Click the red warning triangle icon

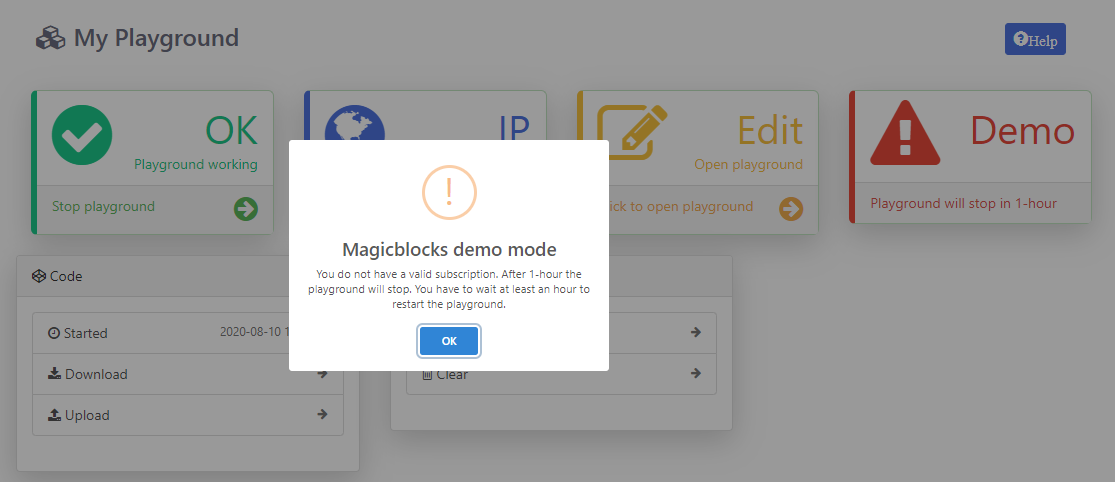[x=905, y=133]
